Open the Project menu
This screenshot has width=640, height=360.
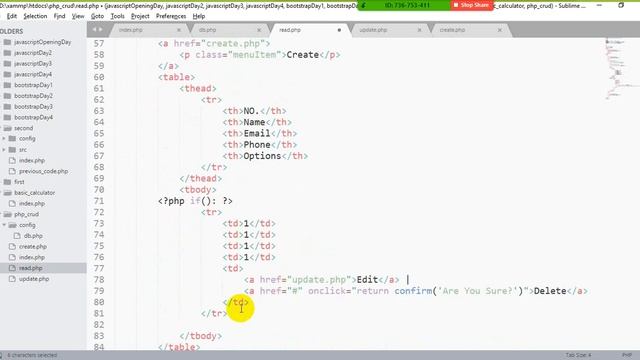tap(140, 16)
